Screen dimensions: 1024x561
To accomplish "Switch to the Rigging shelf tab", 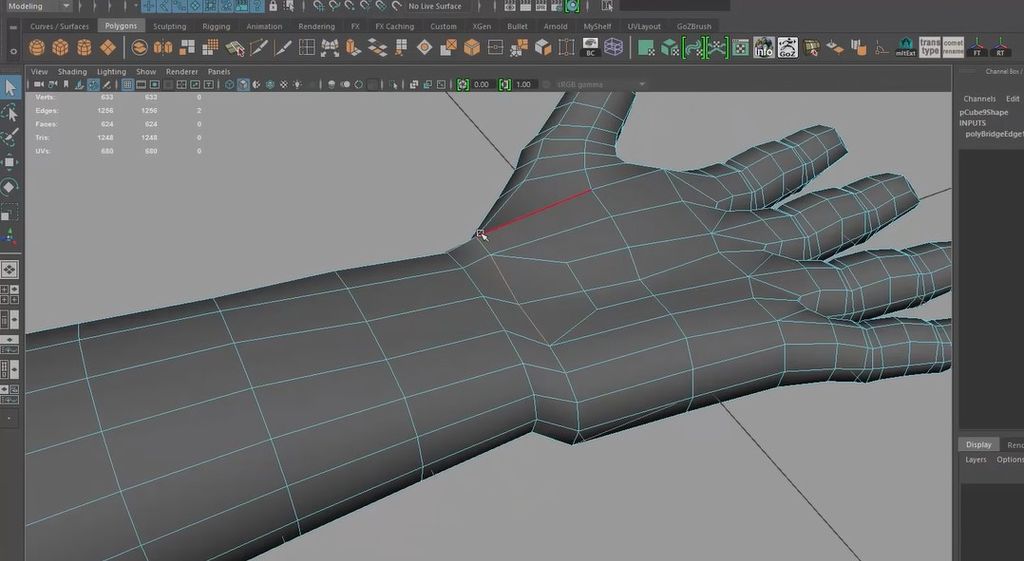I will 216,27.
